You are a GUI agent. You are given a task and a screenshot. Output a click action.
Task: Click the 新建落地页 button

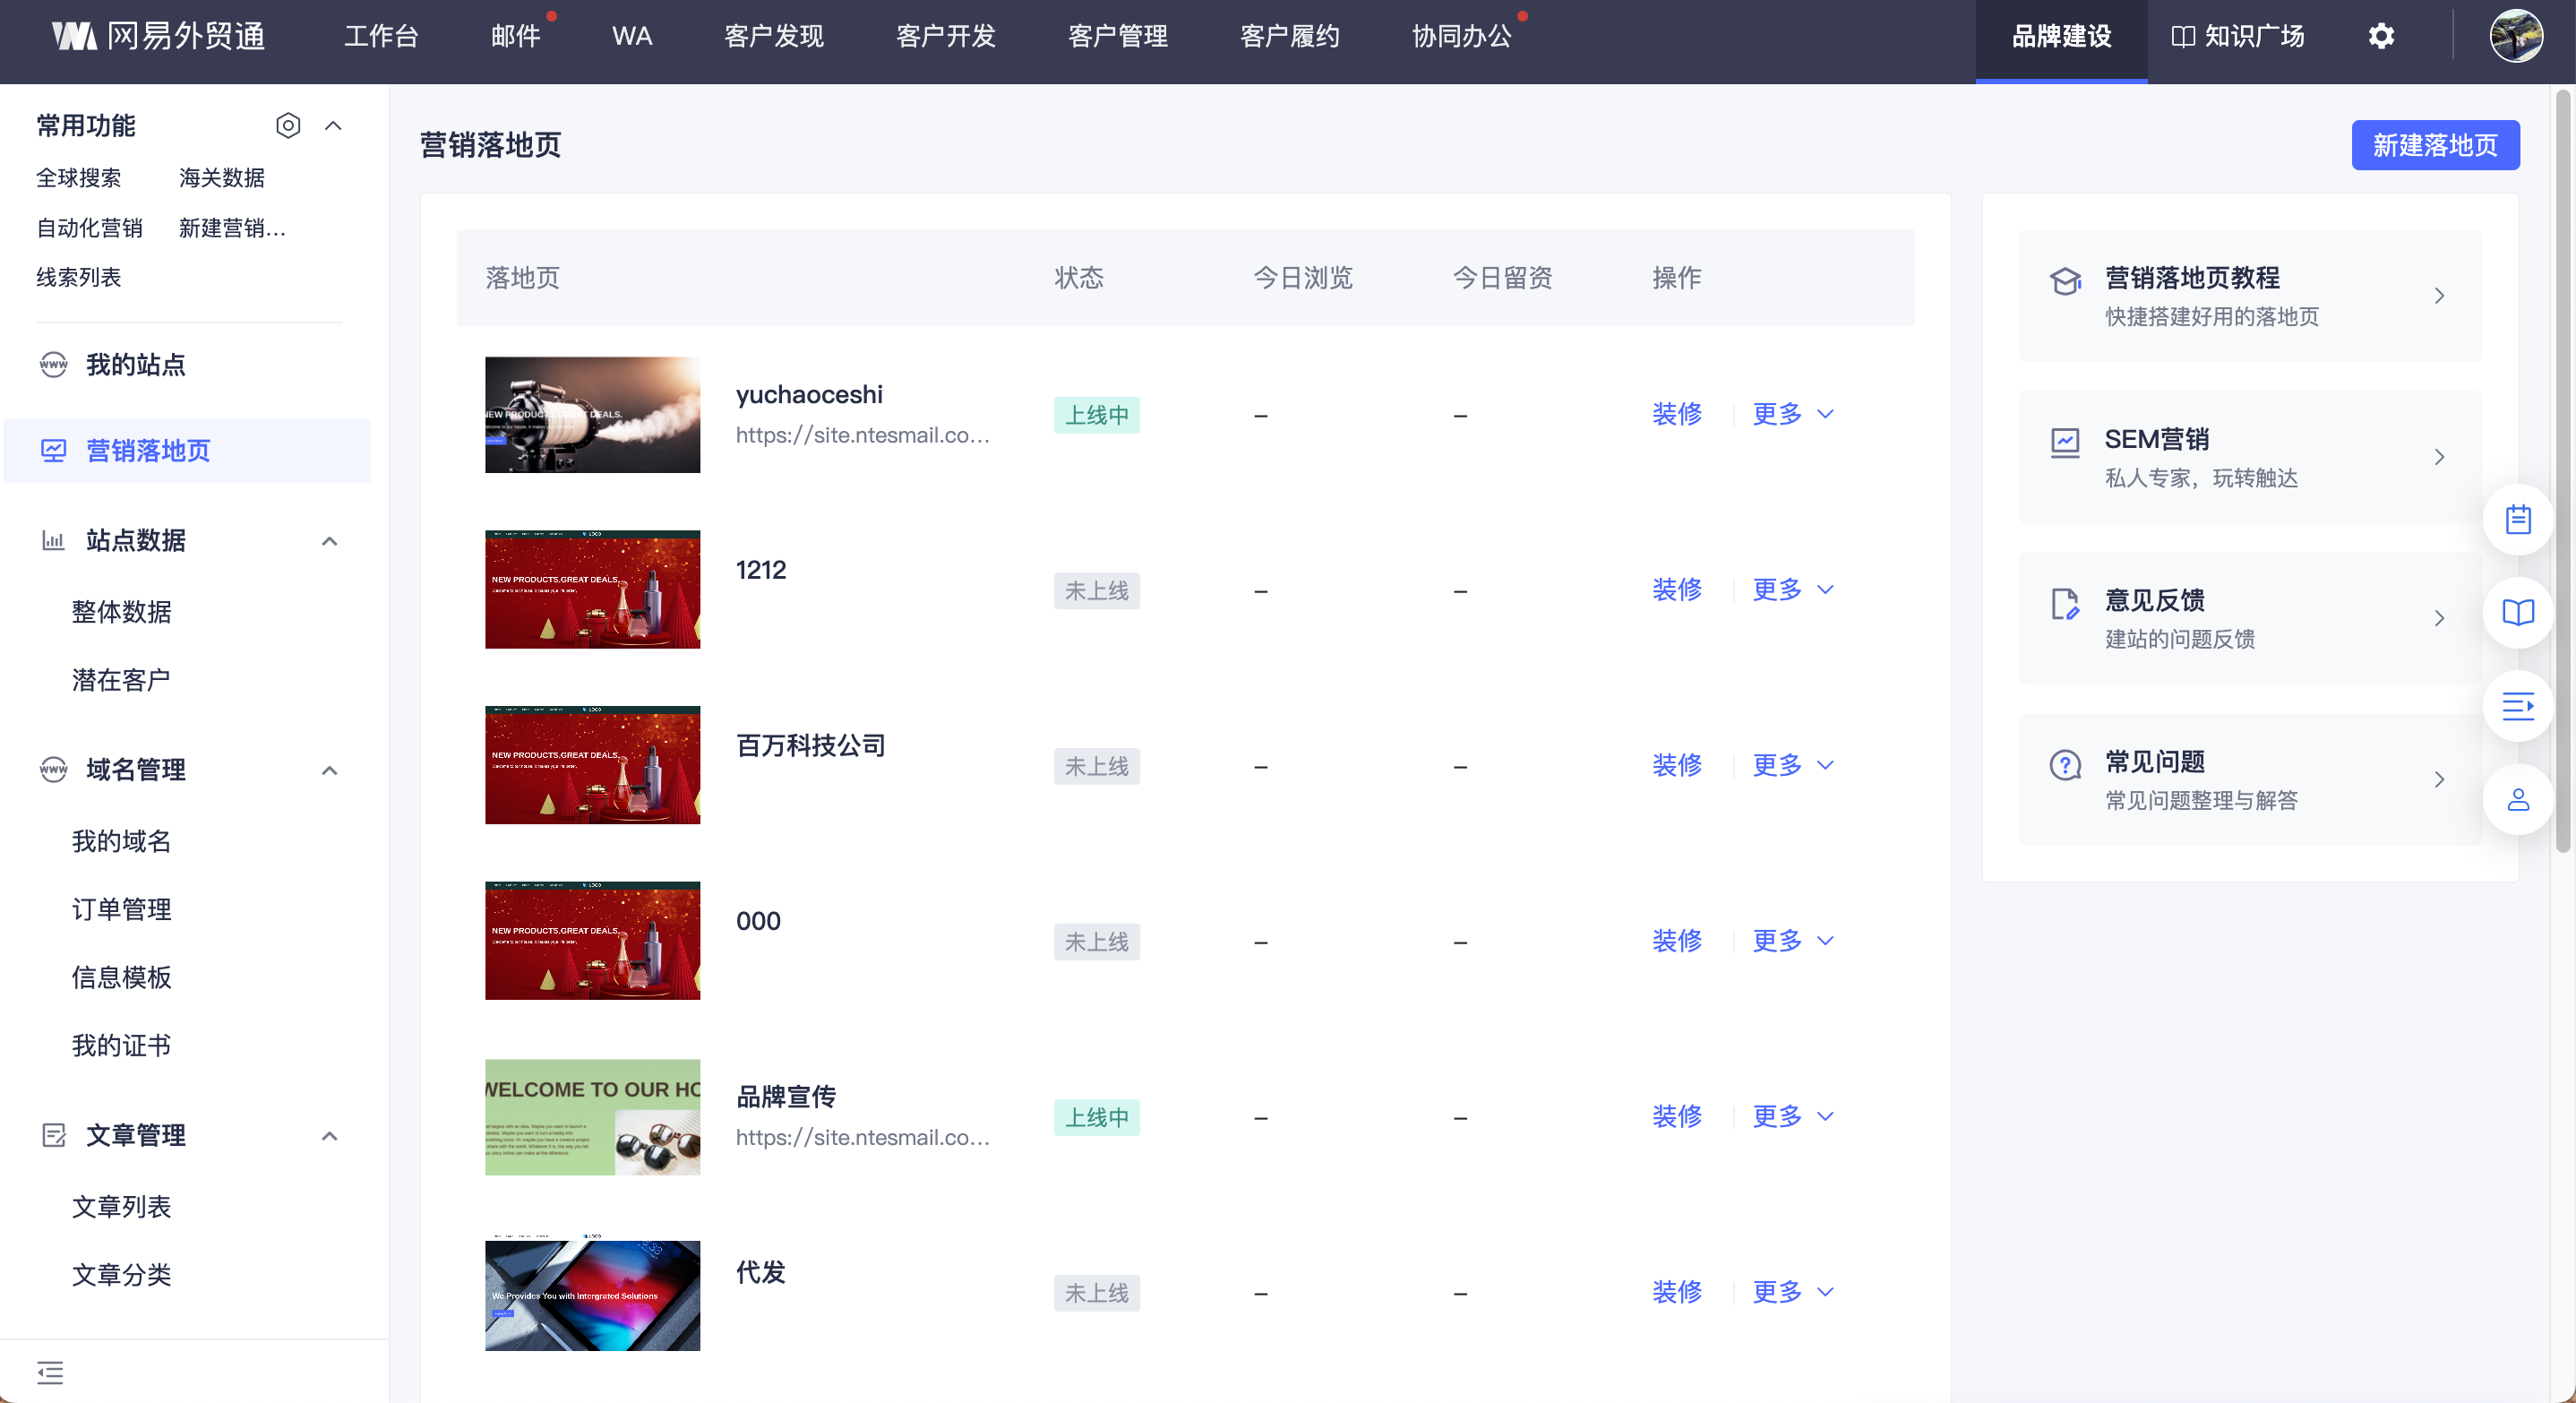tap(2434, 146)
